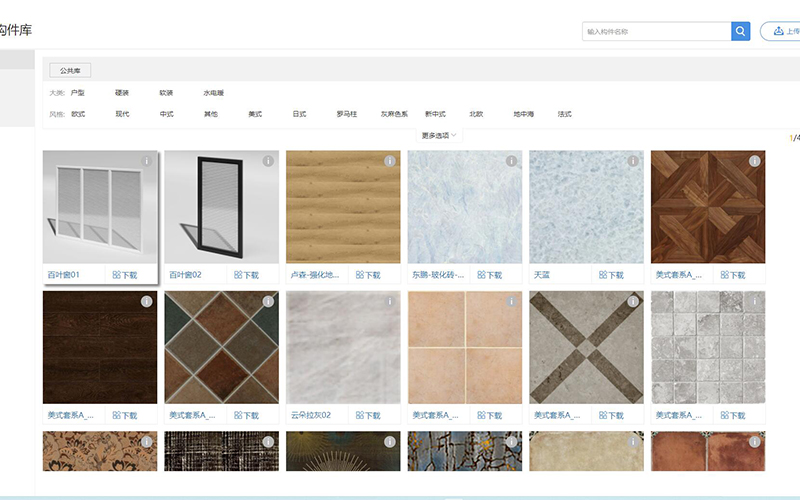The width and height of the screenshot is (800, 500).
Task: Download the 百叶窗01 component
Action: coord(125,275)
